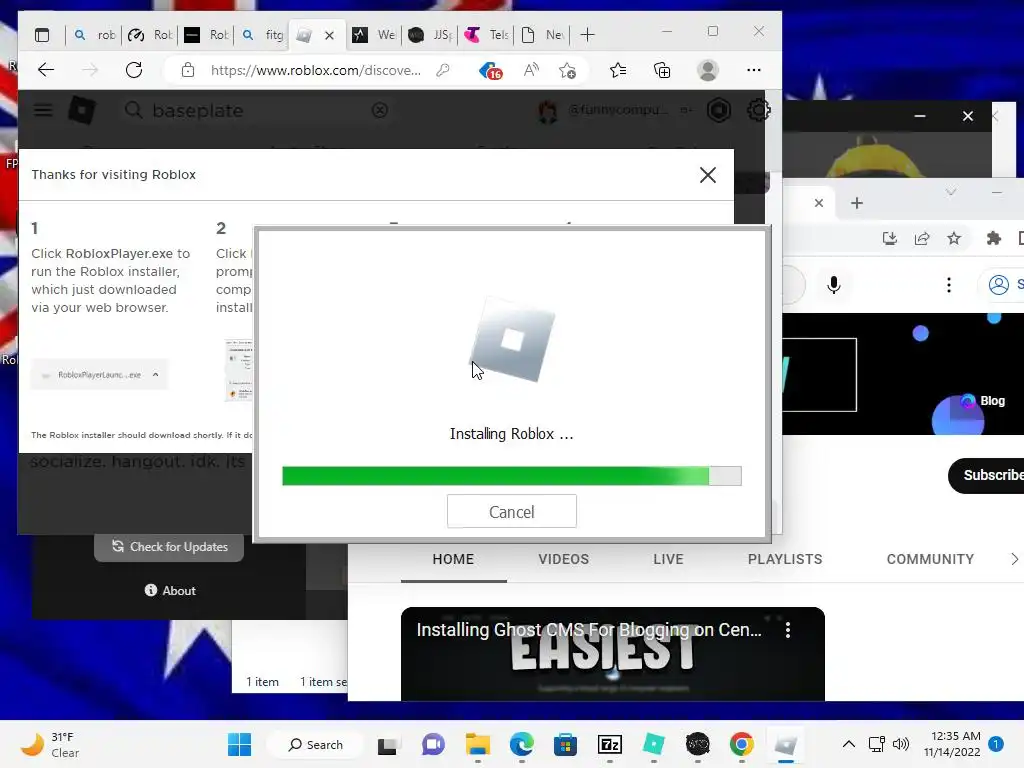The height and width of the screenshot is (768, 1024).
Task: Open the volume control in system tray
Action: click(901, 744)
